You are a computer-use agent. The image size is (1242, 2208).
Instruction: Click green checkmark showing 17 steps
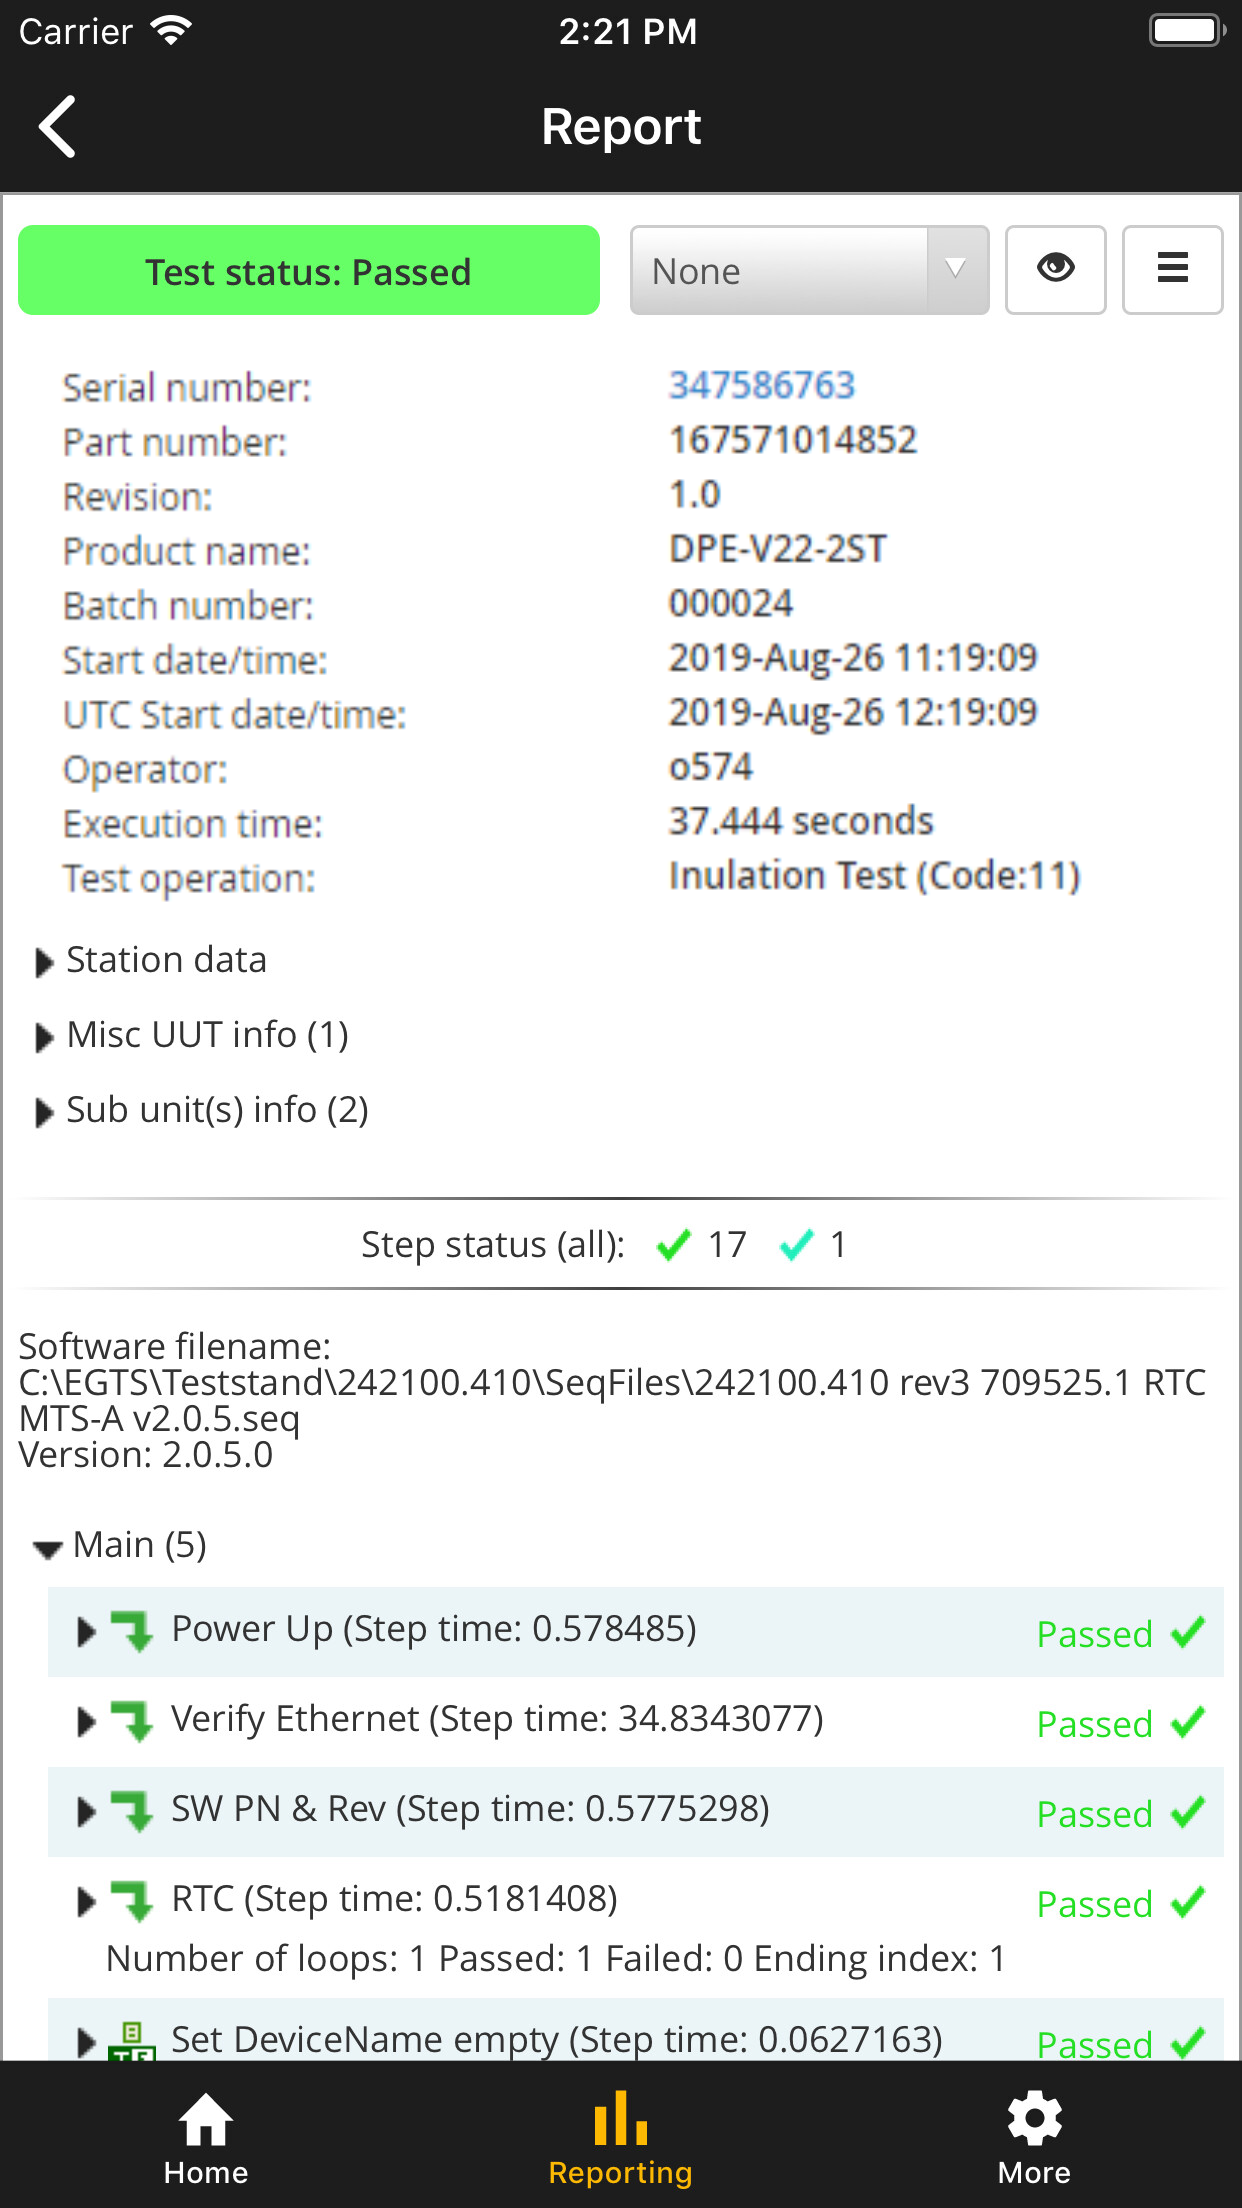(674, 1245)
